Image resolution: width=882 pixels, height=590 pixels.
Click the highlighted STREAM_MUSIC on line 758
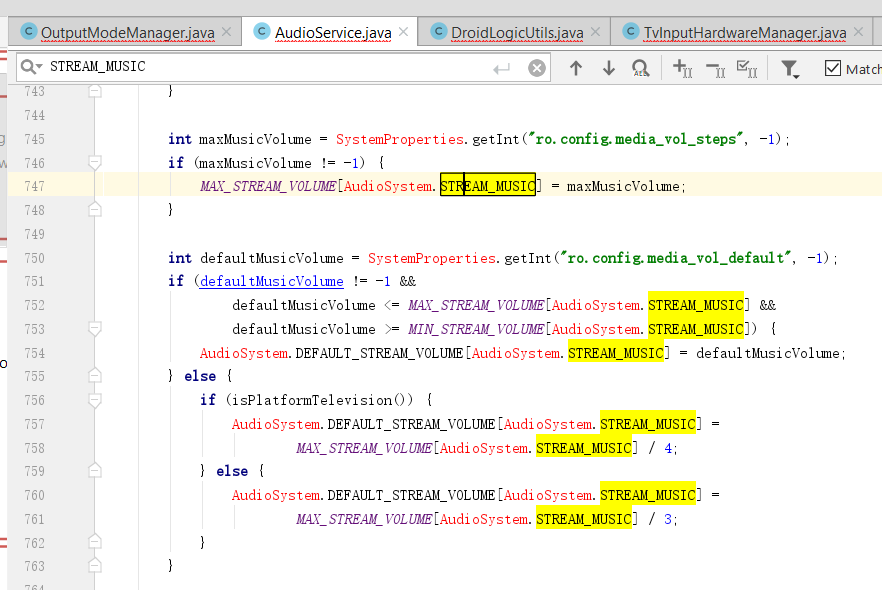pos(584,448)
